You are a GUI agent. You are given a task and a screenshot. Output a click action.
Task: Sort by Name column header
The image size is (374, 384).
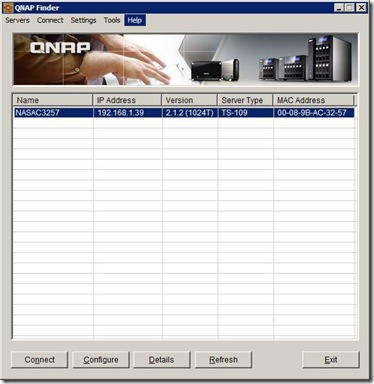click(53, 100)
